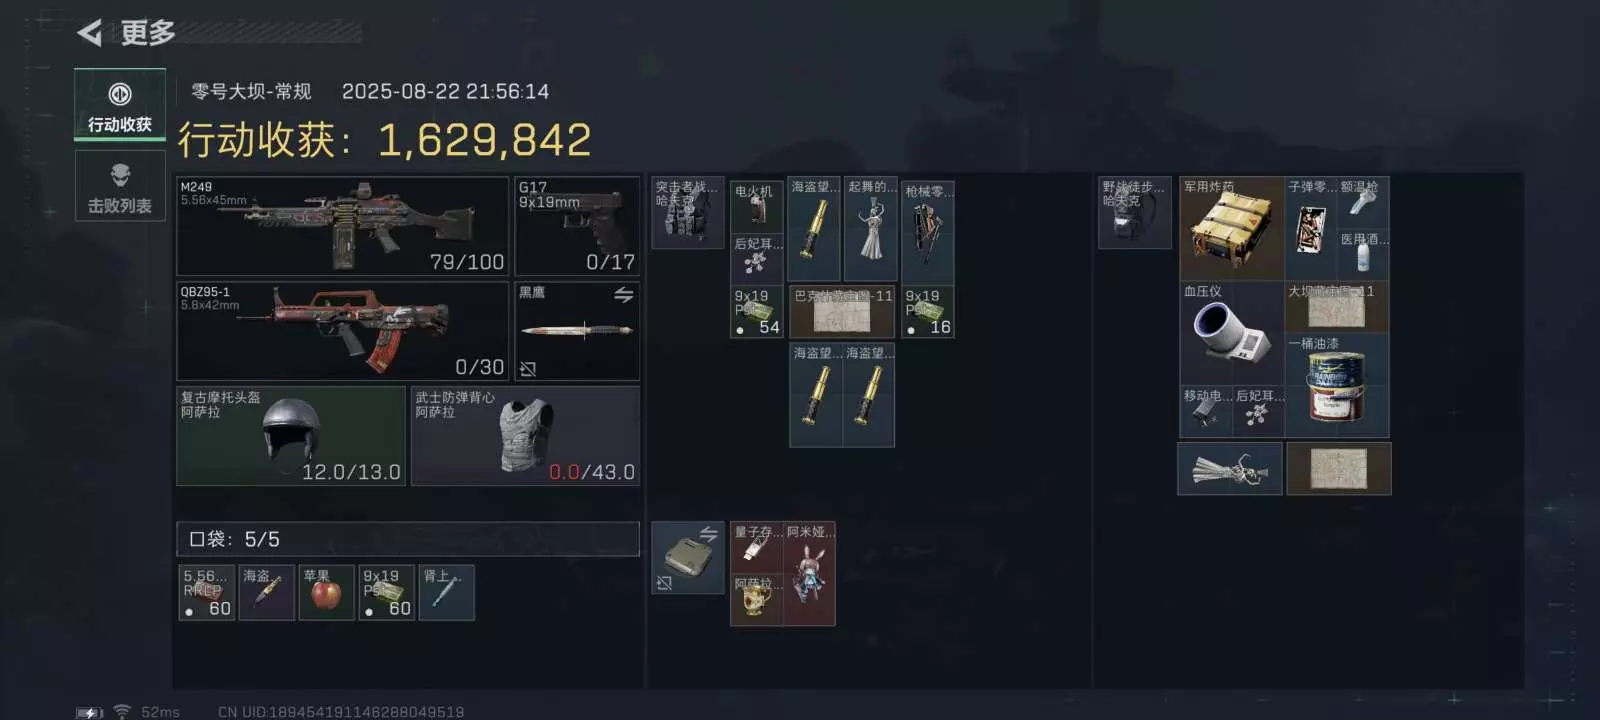Toggle the swap arrows on 黑鹰 knife
This screenshot has height=720, width=1600.
click(623, 295)
